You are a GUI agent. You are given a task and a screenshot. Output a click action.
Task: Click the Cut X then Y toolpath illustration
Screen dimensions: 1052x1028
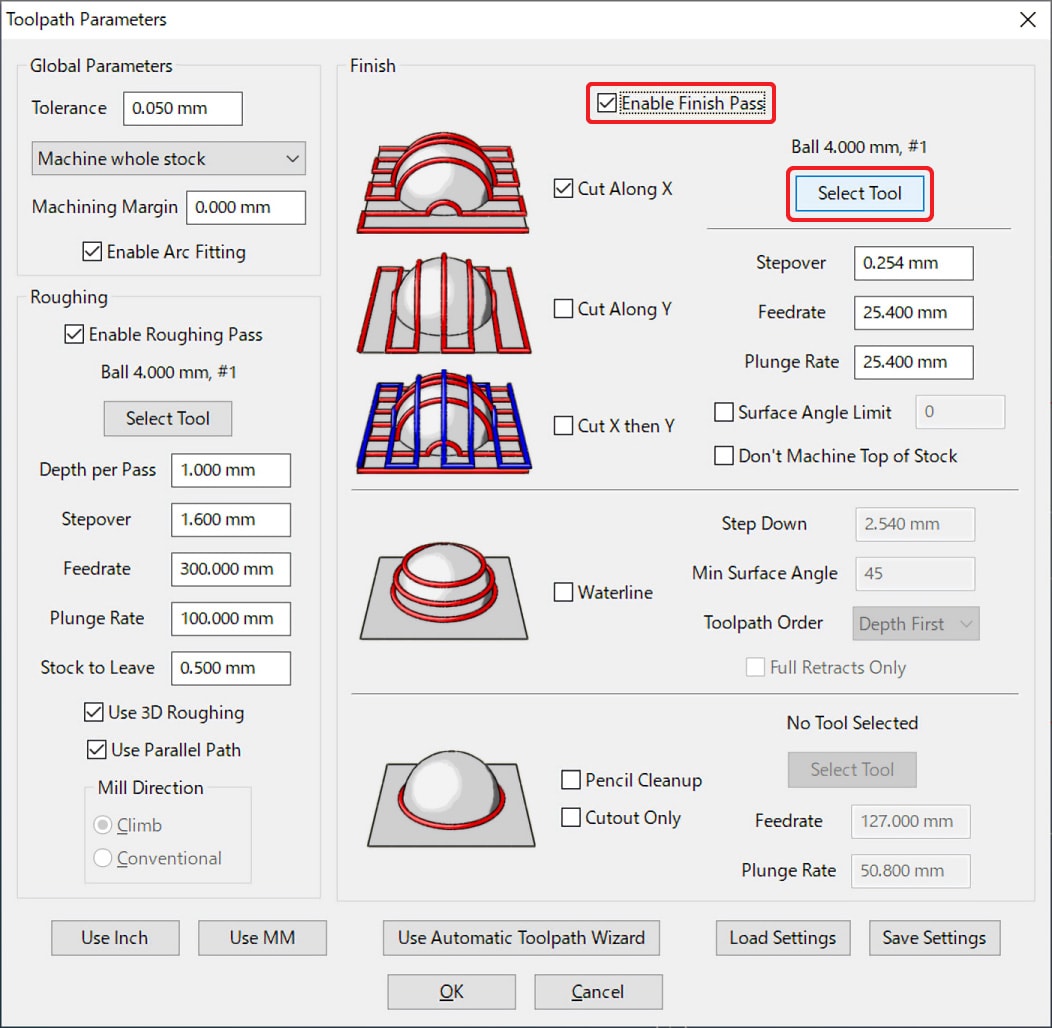pyautogui.click(x=443, y=422)
